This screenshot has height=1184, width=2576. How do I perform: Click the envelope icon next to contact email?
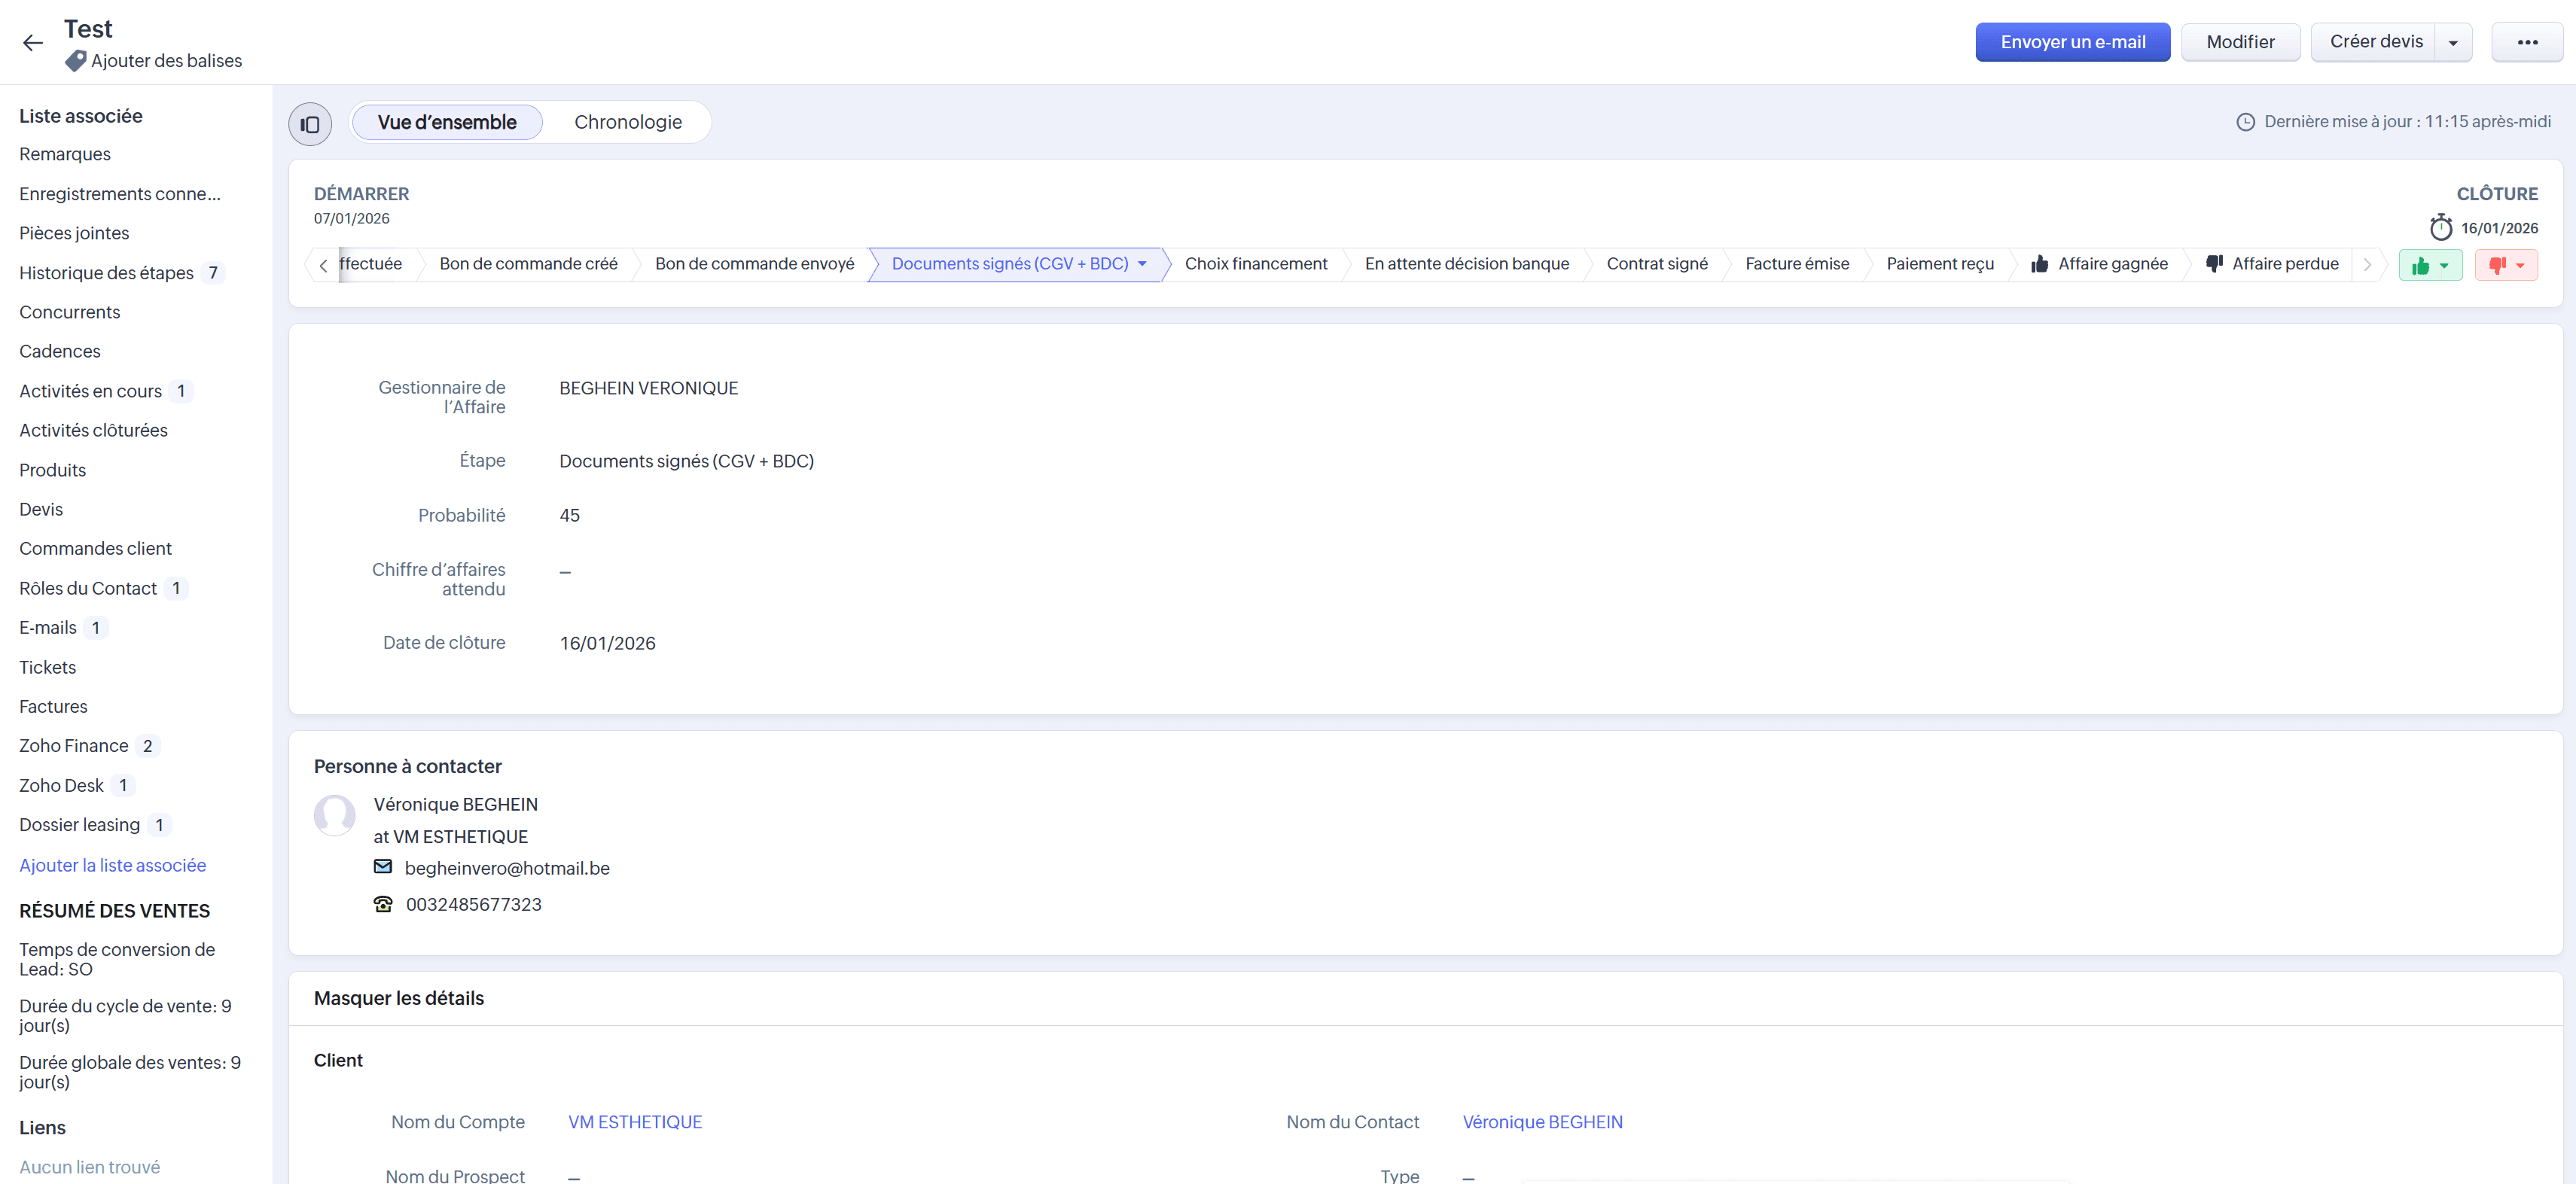pyautogui.click(x=383, y=867)
